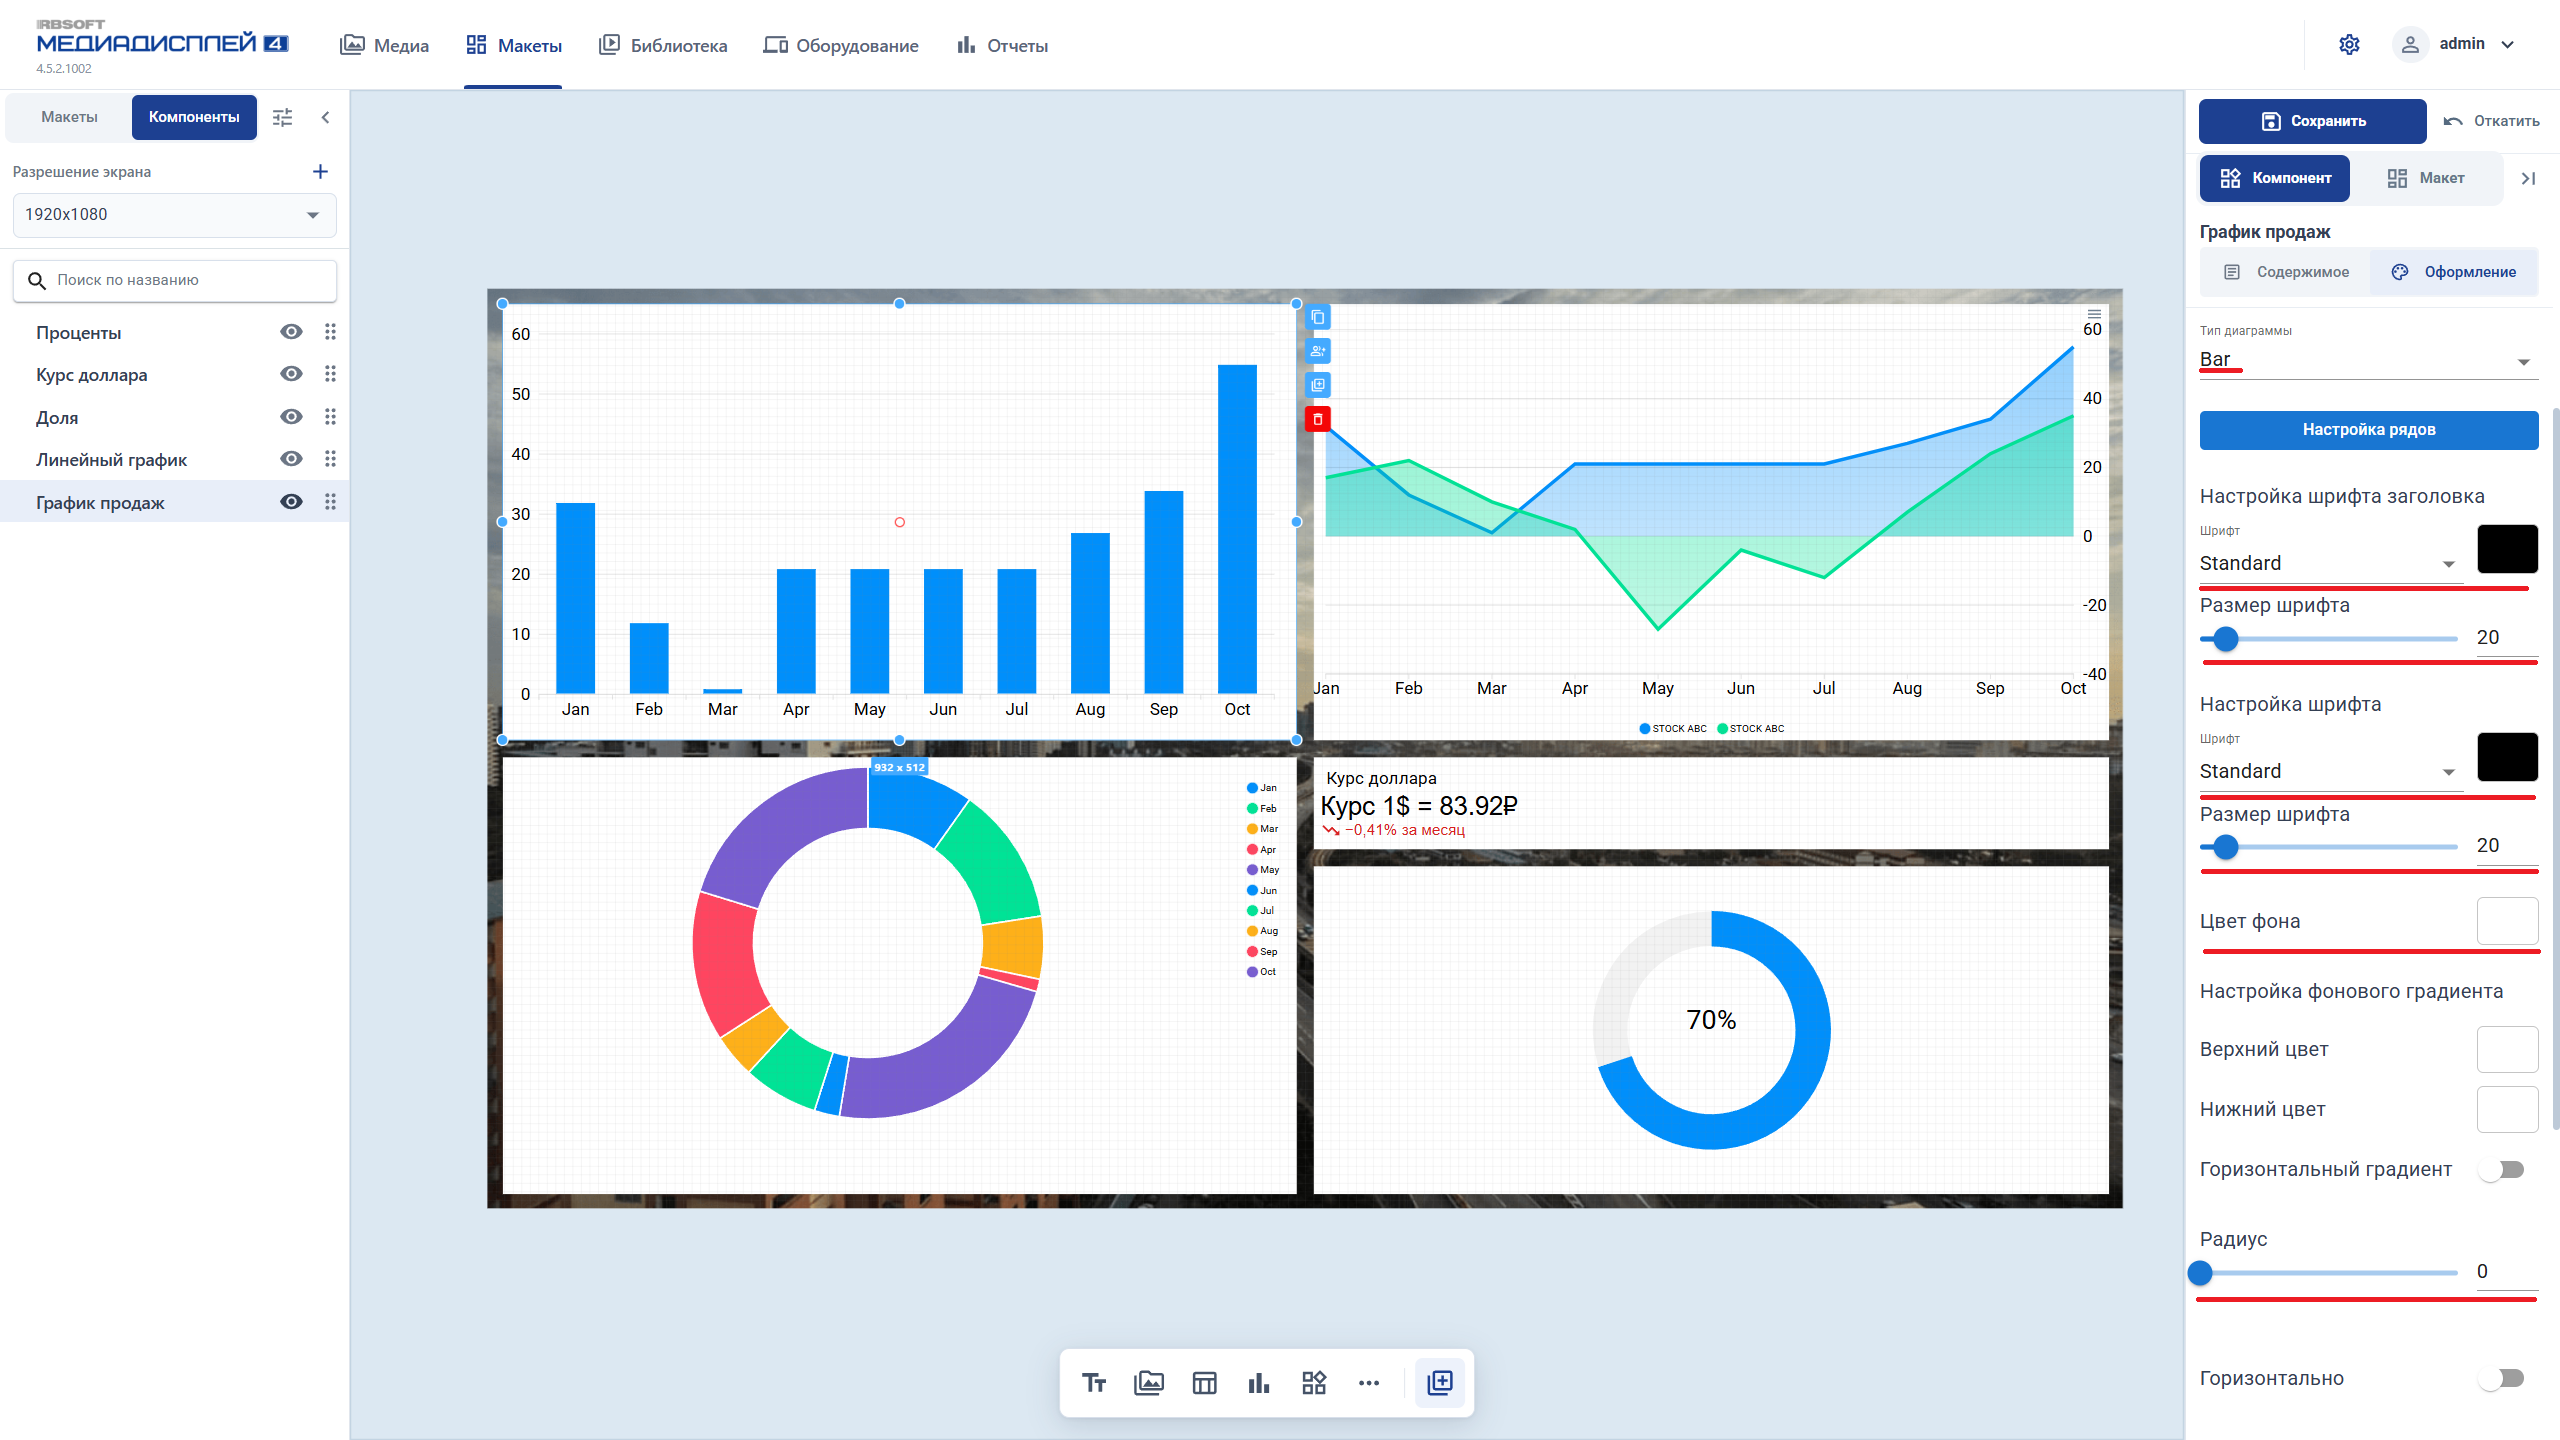Hide the Проценты component
The image size is (2560, 1440).
291,332
